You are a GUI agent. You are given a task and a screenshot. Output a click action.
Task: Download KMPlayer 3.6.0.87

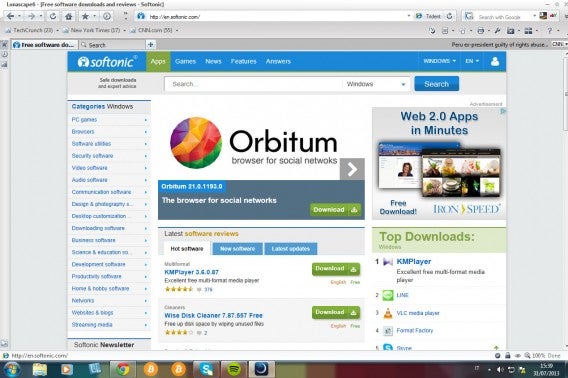[x=336, y=269]
